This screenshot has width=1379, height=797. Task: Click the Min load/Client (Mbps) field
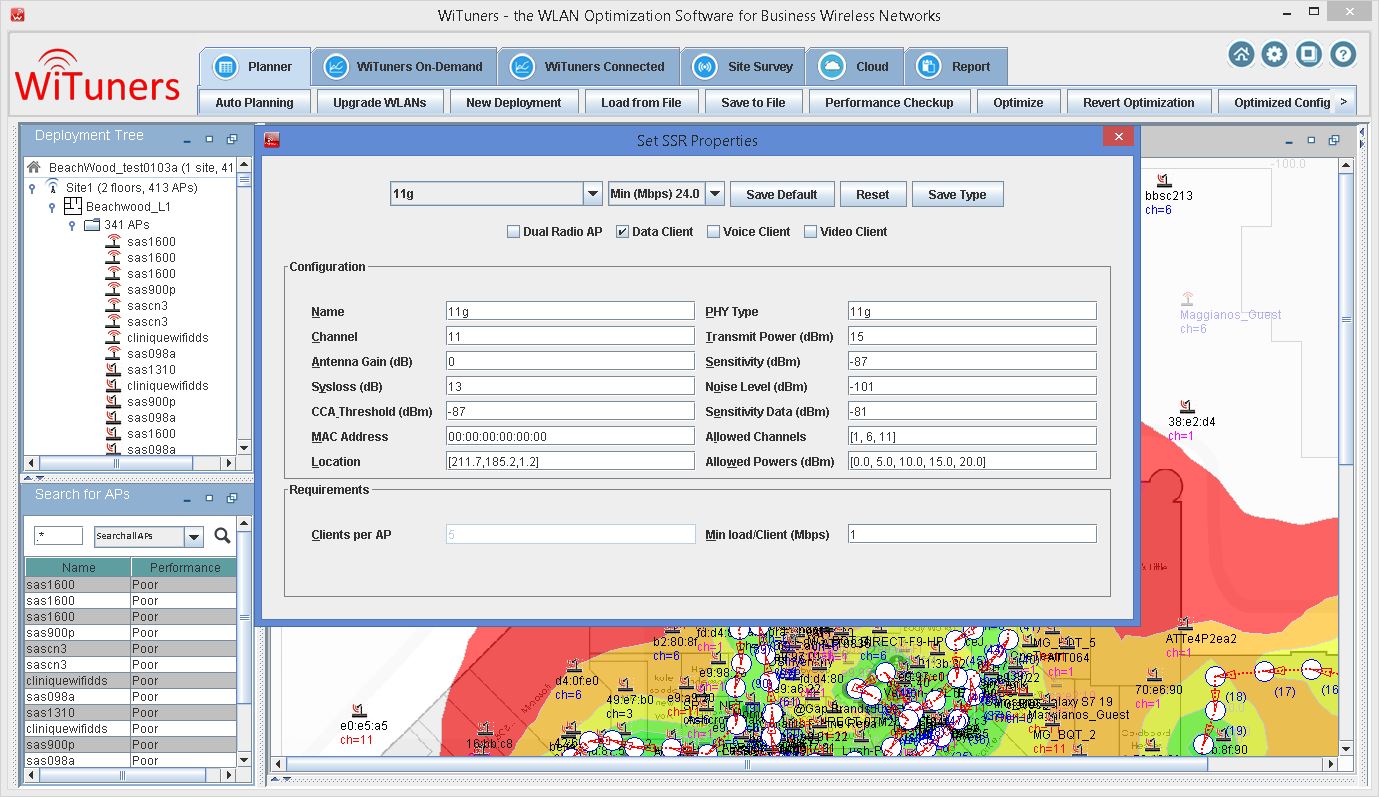click(972, 534)
